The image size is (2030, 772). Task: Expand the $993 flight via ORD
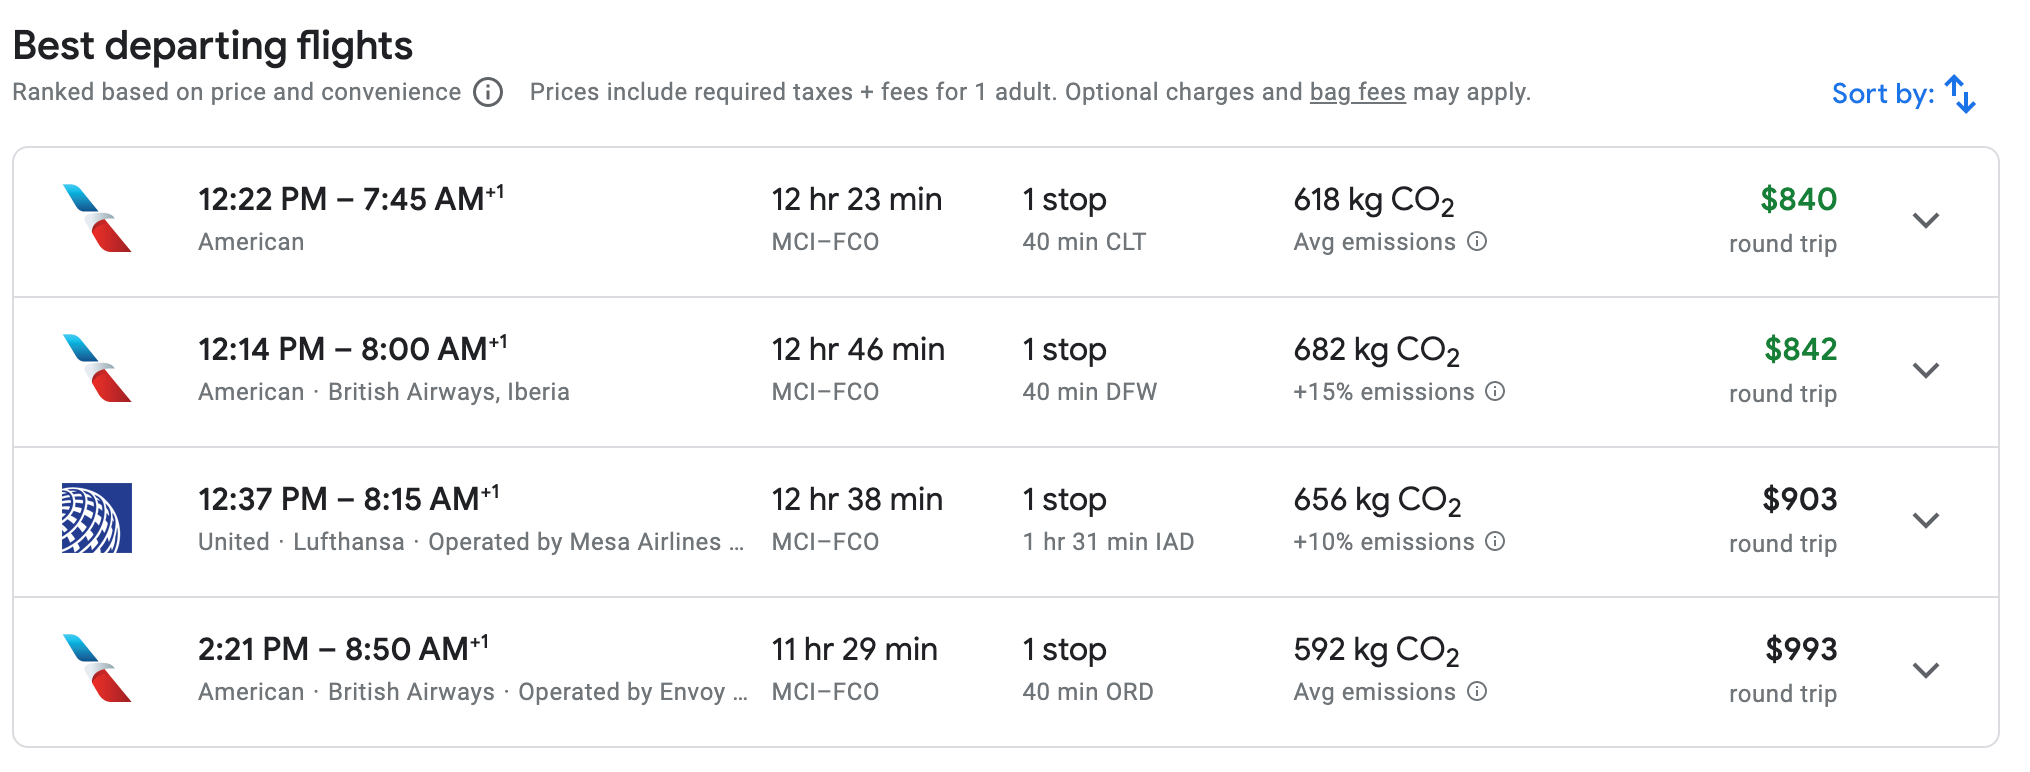(x=1926, y=670)
